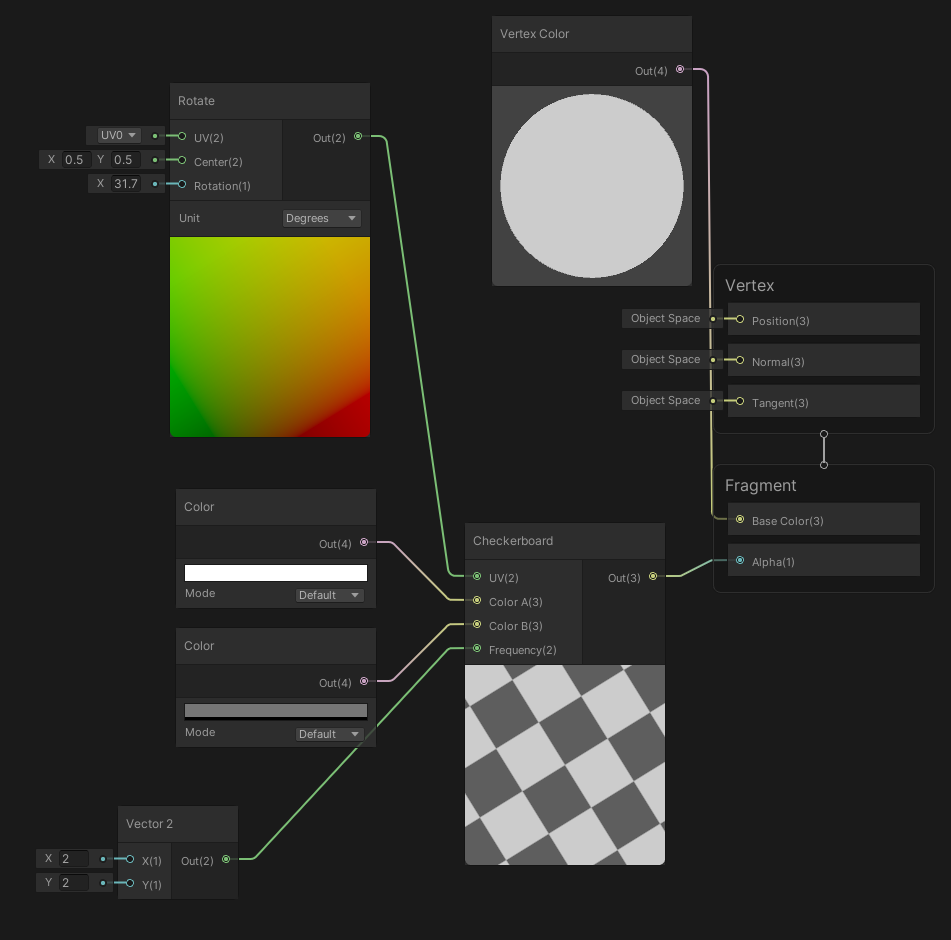Select the Fragment block heading
This screenshot has width=951, height=940.
pyautogui.click(x=761, y=486)
